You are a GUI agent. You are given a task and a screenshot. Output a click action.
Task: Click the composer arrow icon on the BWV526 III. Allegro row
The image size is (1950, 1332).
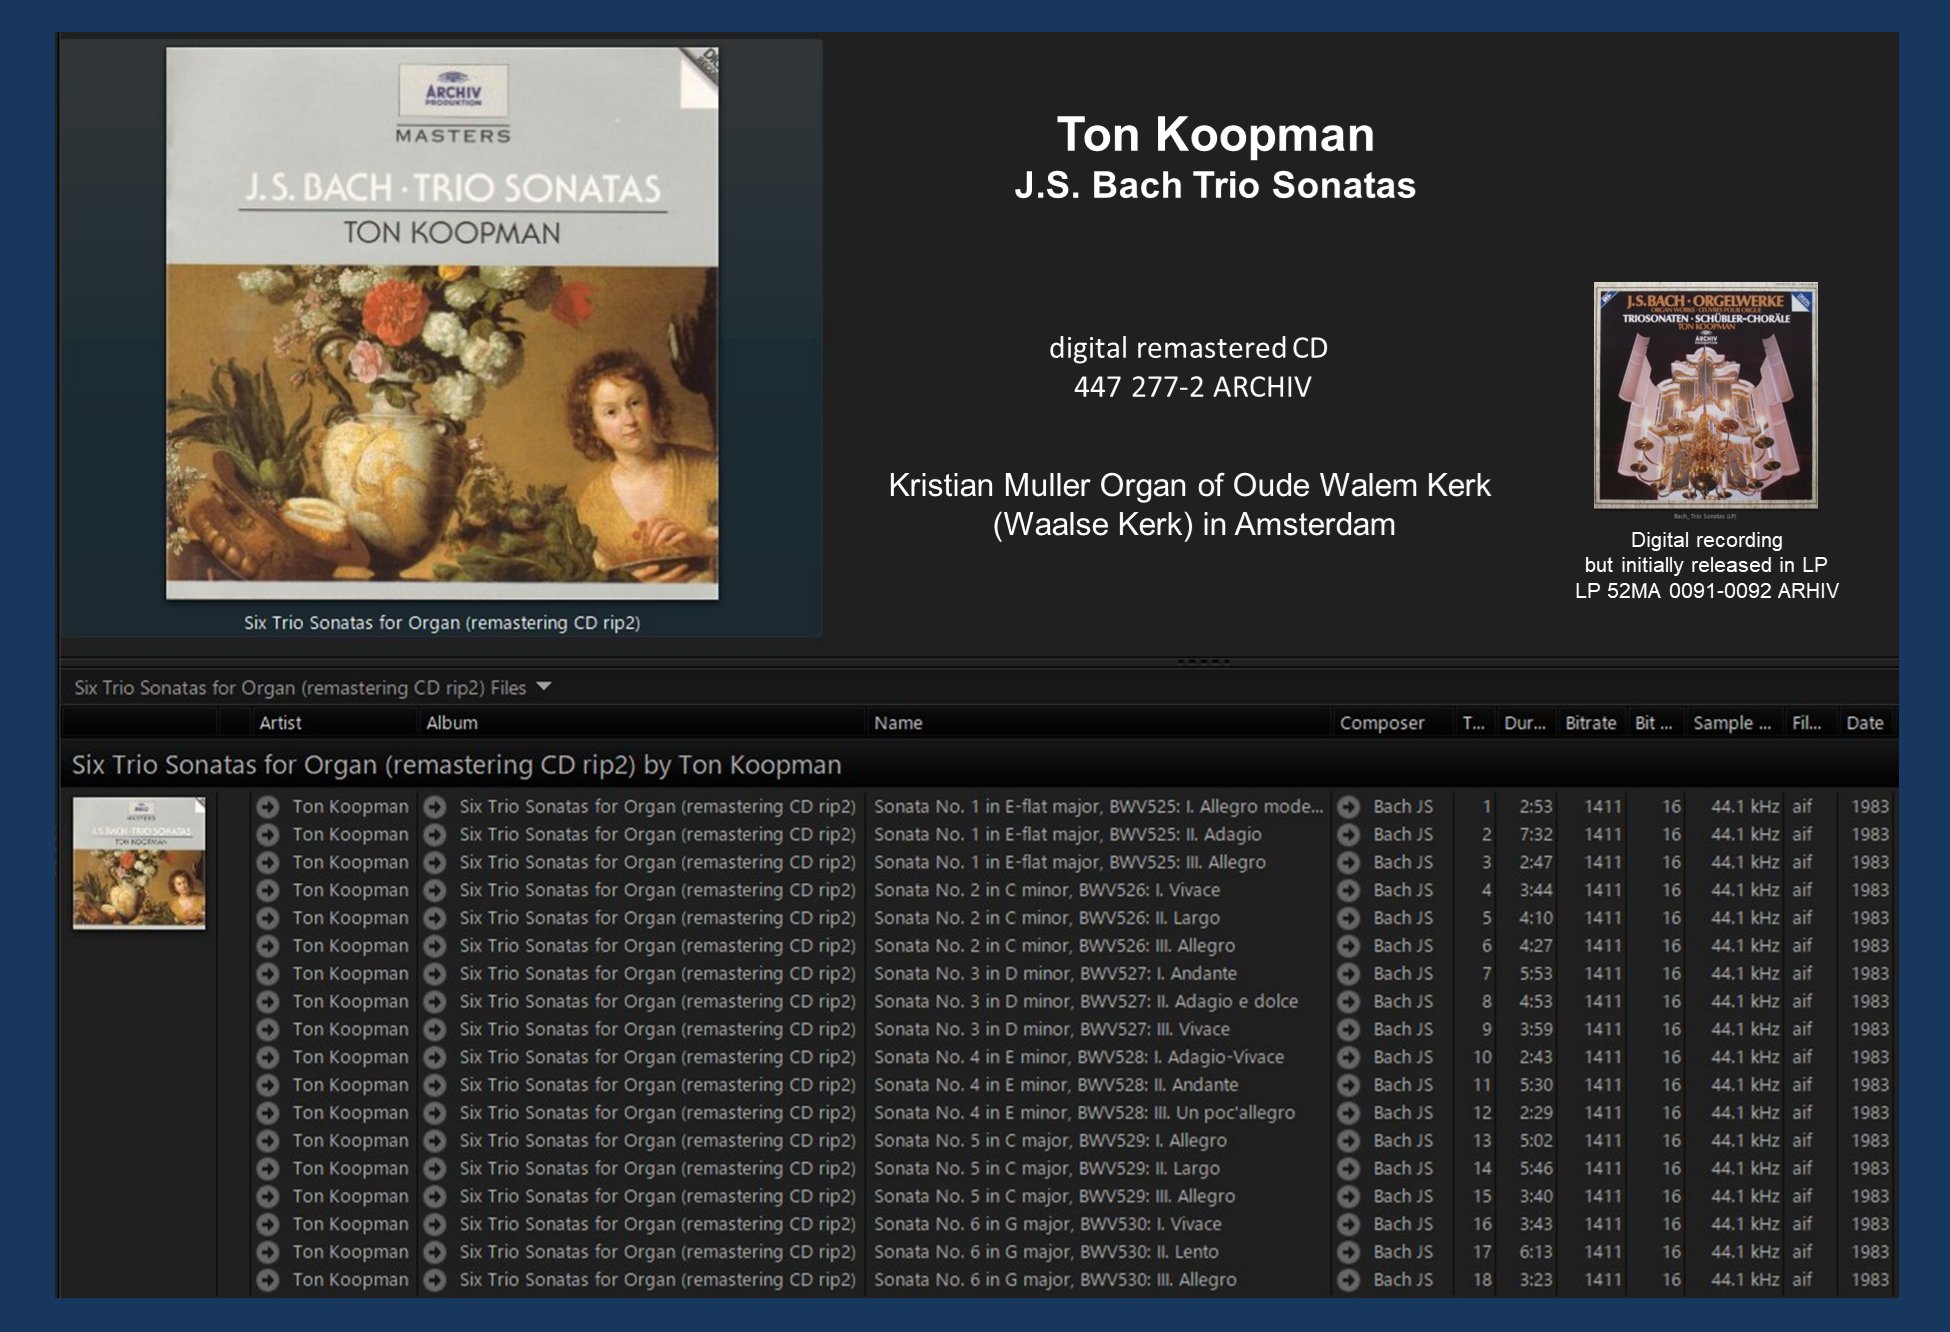tap(1349, 946)
